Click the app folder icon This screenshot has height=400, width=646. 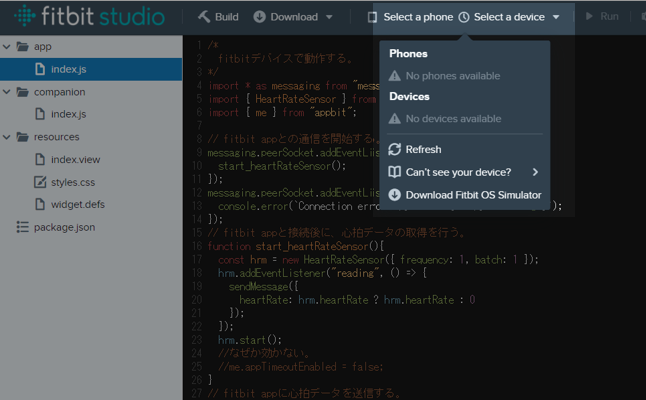point(22,46)
